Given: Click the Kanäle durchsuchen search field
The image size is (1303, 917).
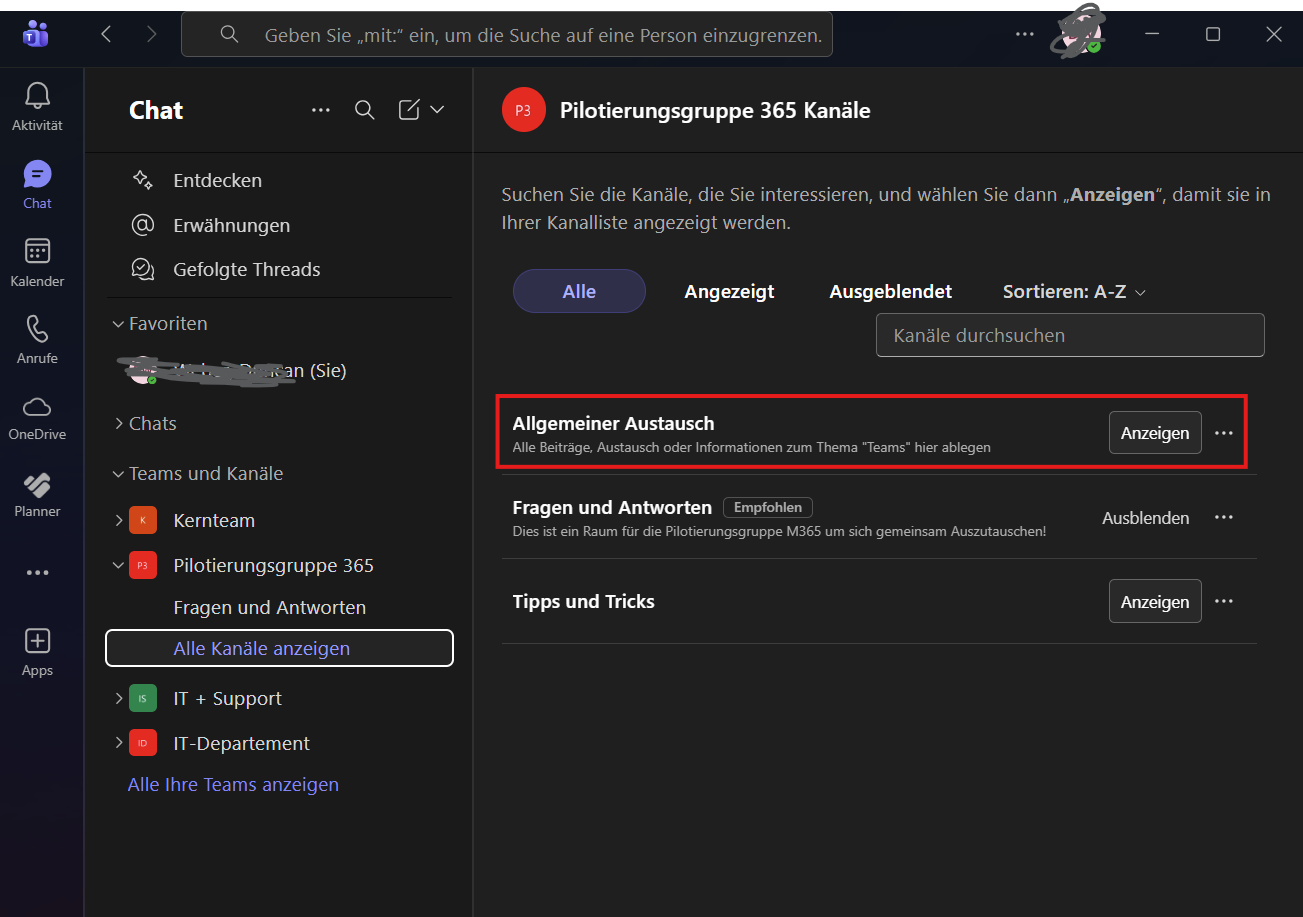Looking at the screenshot, I should click(1069, 336).
